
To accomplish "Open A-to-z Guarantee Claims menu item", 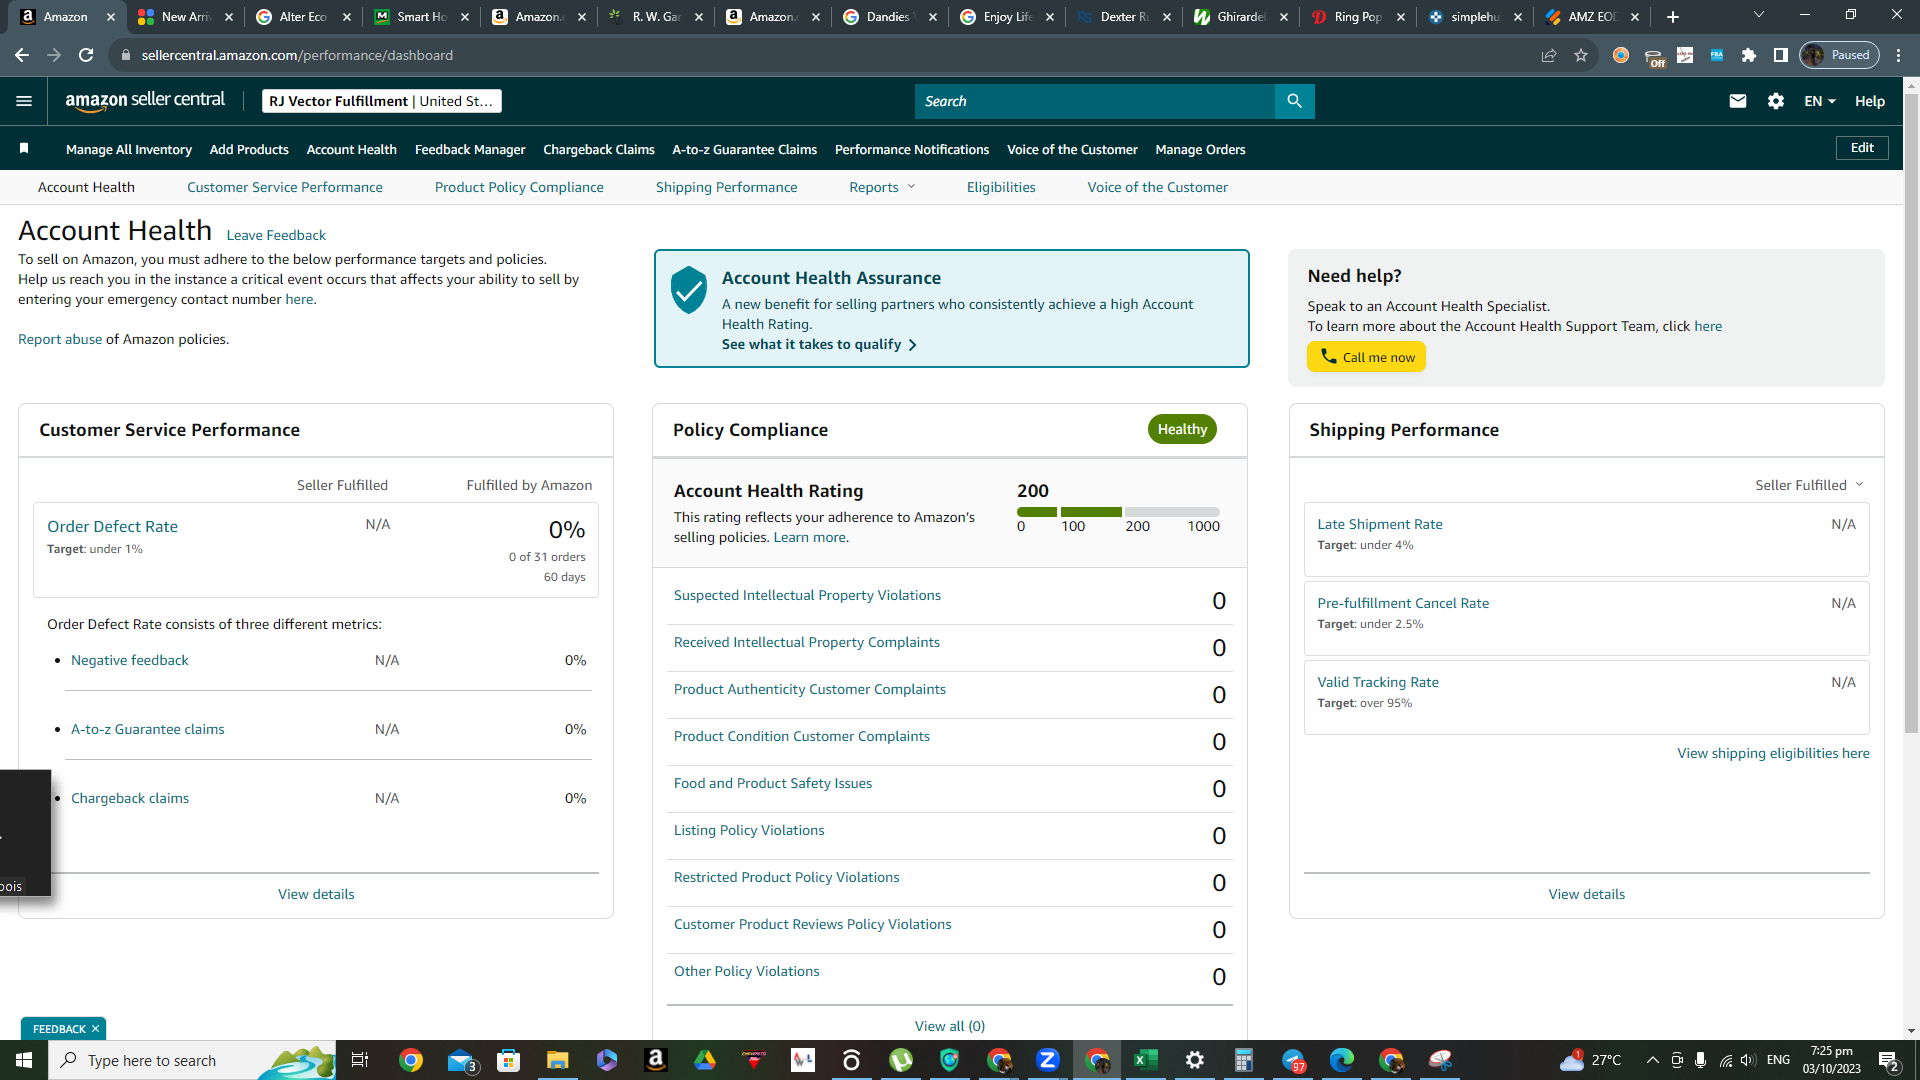I will click(x=745, y=149).
